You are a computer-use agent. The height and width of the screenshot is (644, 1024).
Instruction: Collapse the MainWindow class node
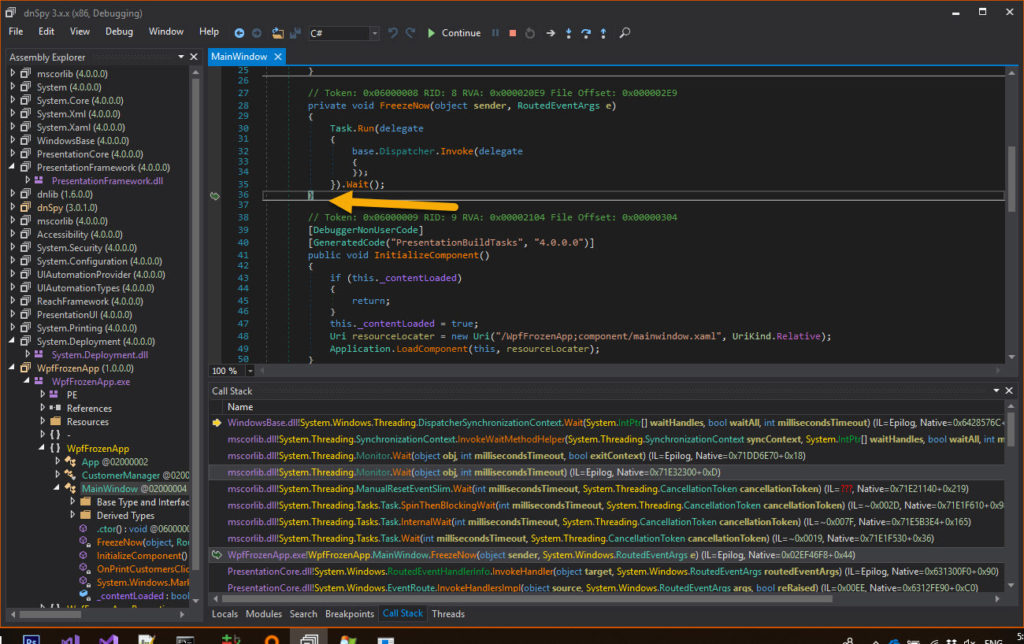pyautogui.click(x=57, y=488)
